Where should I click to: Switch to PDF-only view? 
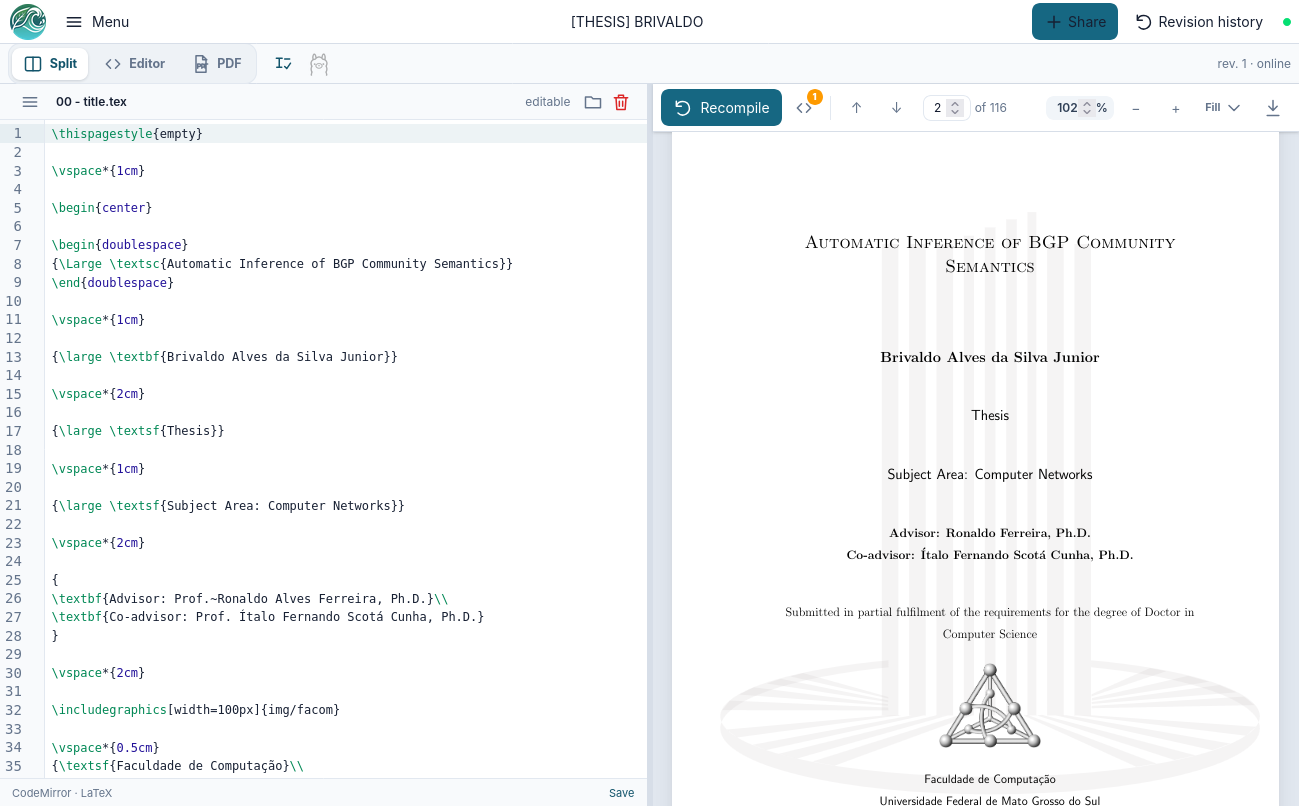[x=218, y=63]
